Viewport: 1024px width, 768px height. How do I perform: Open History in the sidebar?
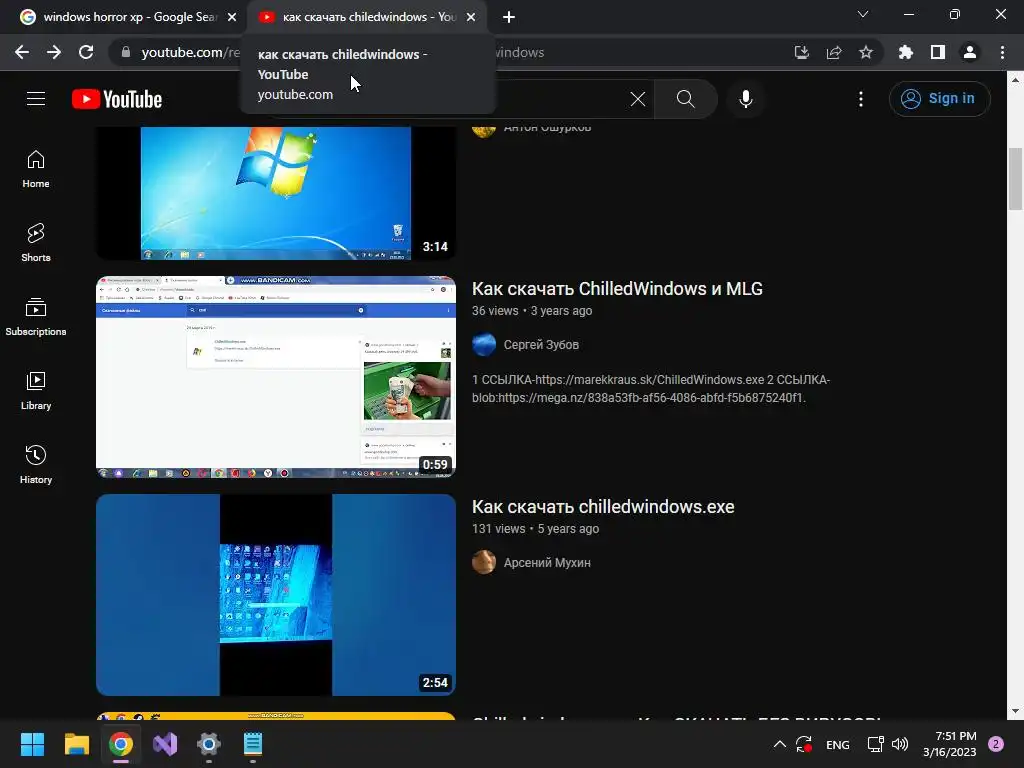point(36,464)
